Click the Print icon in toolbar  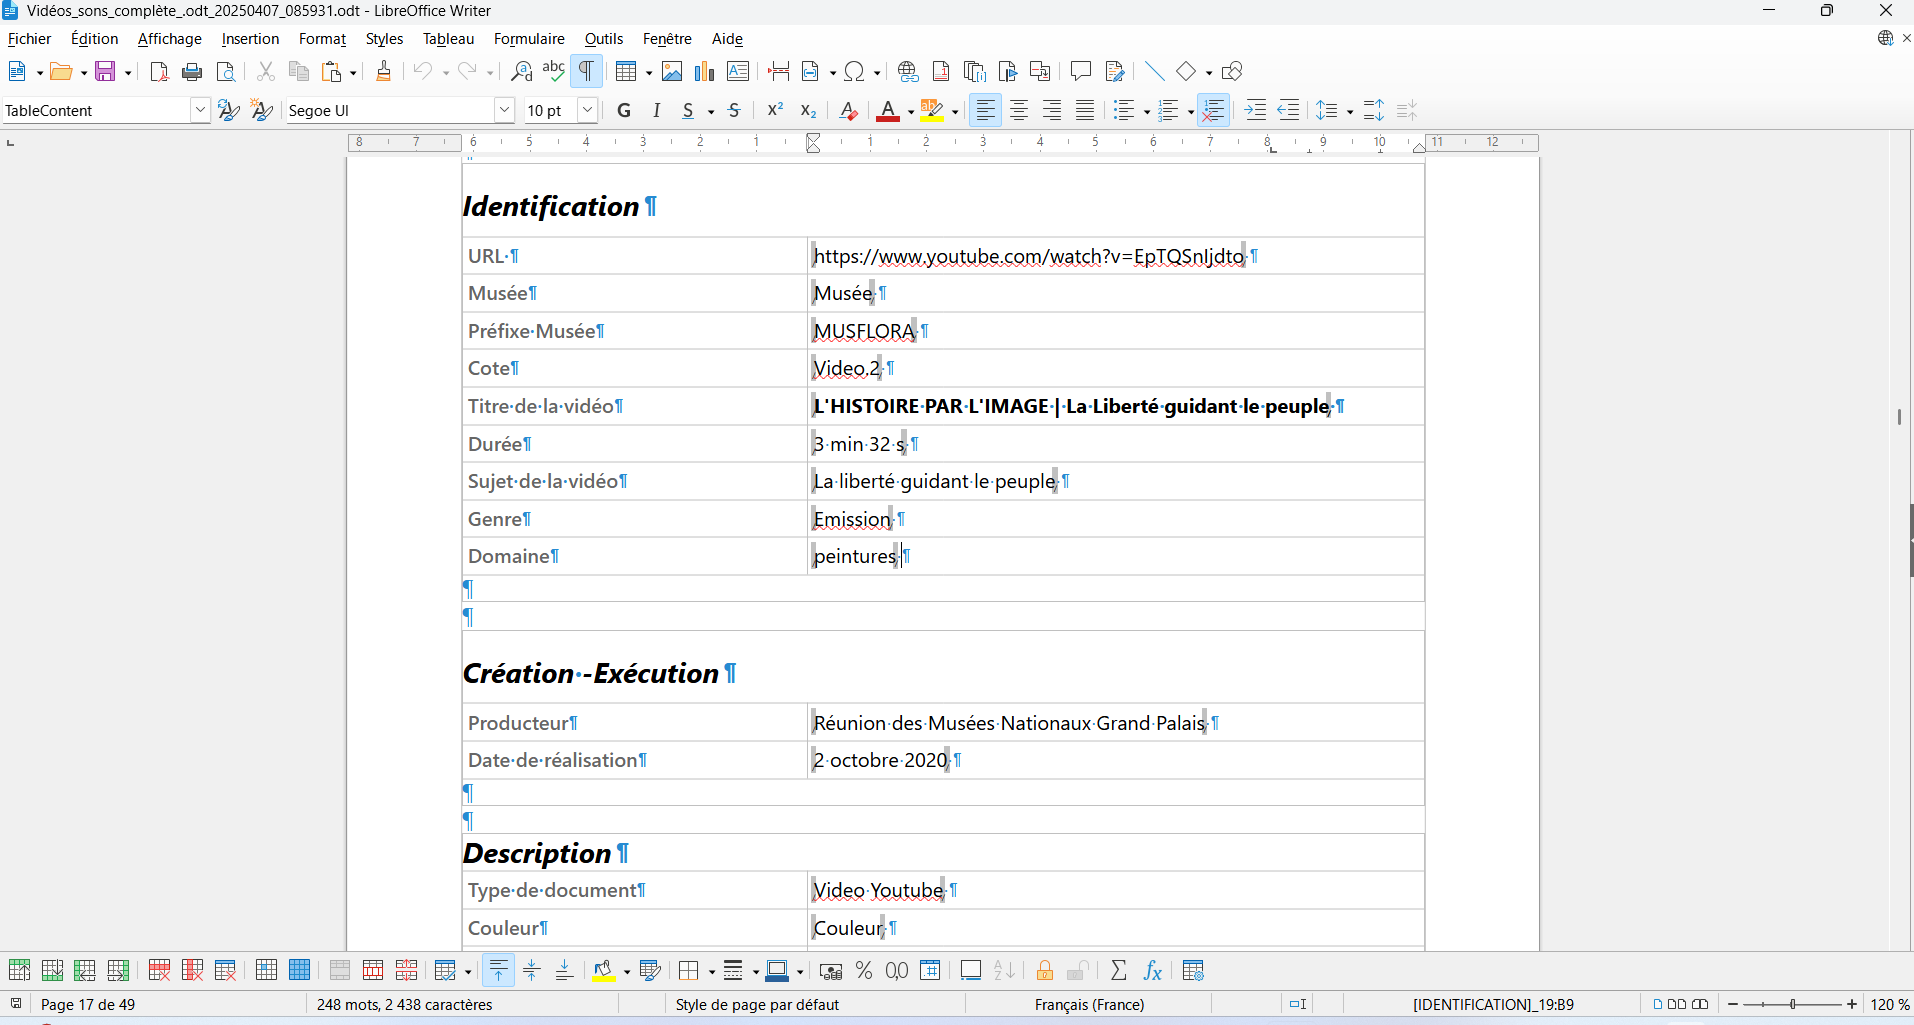pos(192,71)
